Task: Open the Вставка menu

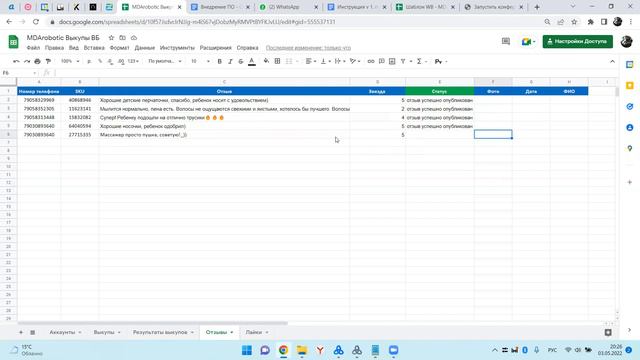Action: point(94,48)
